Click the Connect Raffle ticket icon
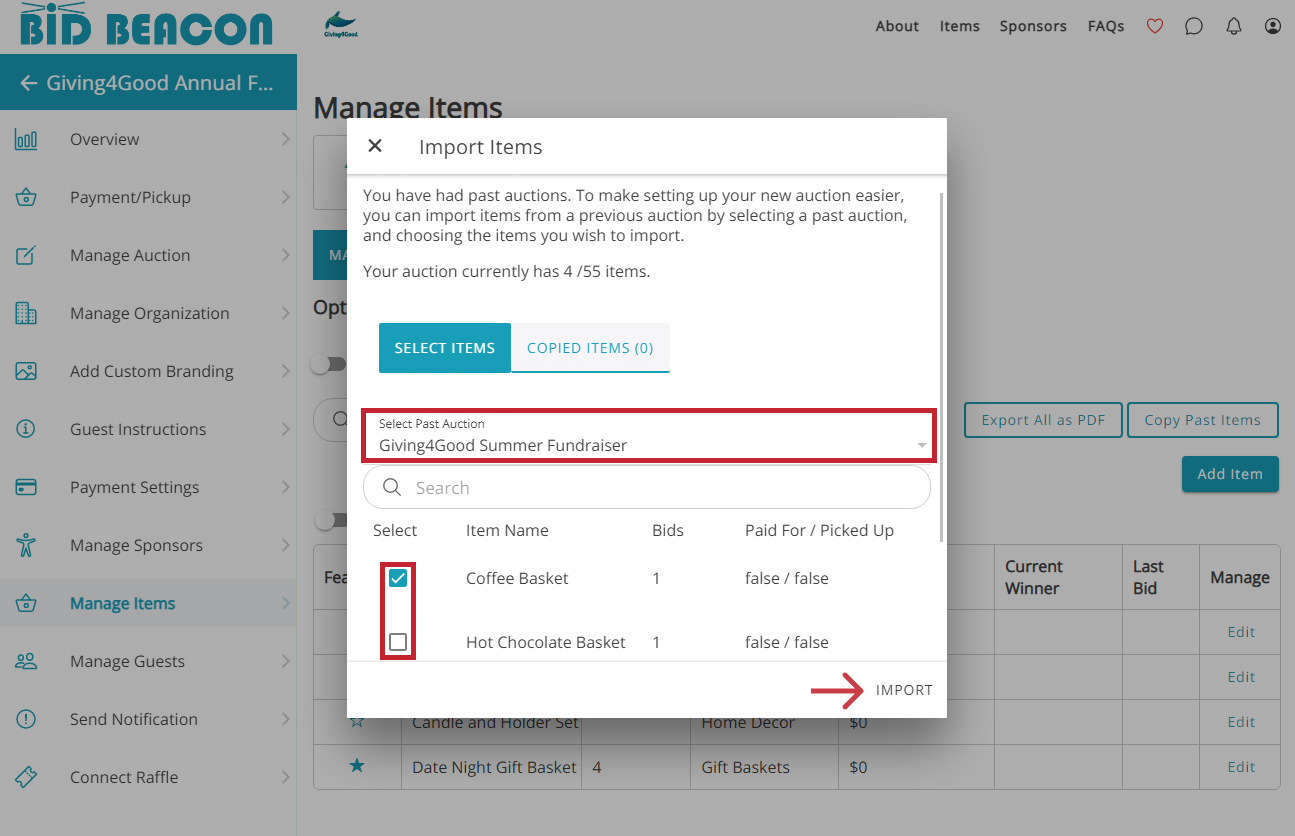This screenshot has width=1295, height=836. (x=26, y=777)
